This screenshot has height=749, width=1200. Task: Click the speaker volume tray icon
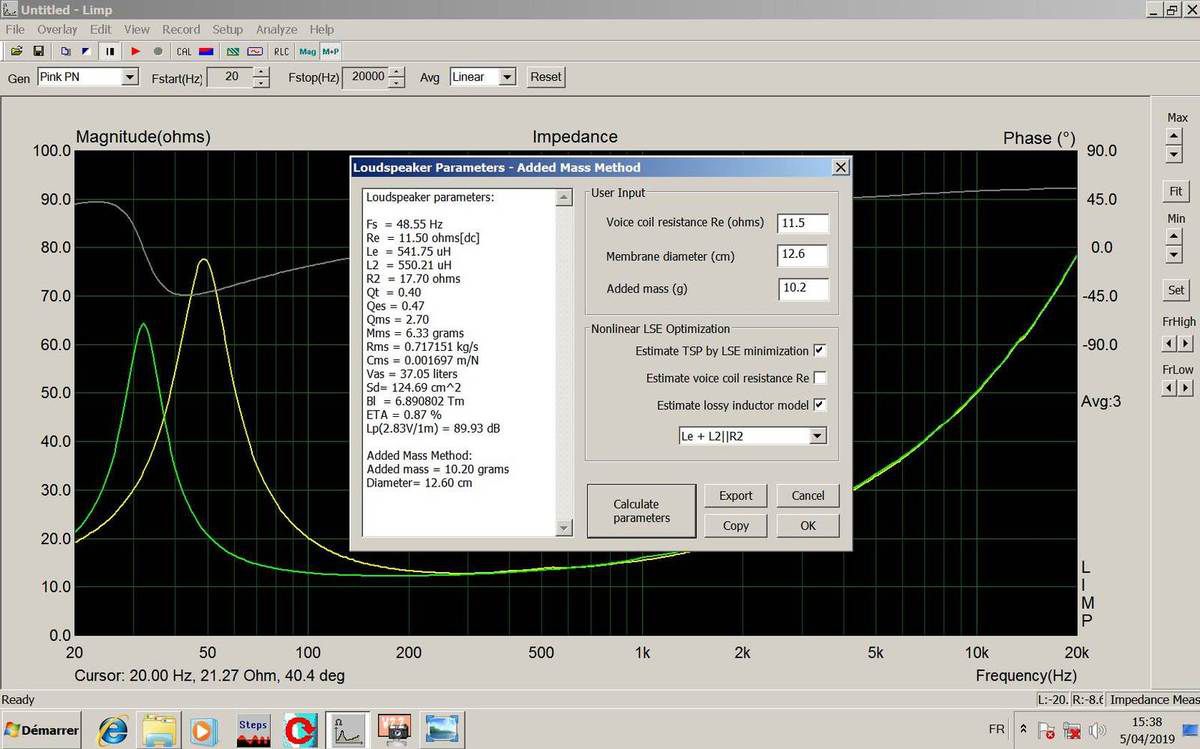click(1096, 731)
